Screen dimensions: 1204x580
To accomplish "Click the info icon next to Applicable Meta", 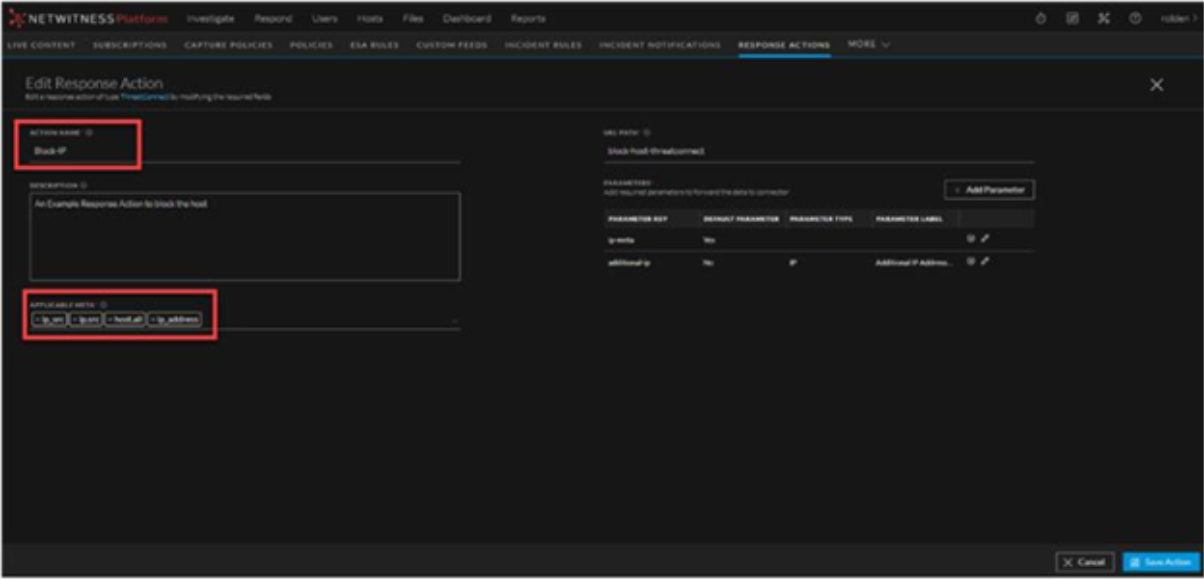I will click(x=103, y=304).
